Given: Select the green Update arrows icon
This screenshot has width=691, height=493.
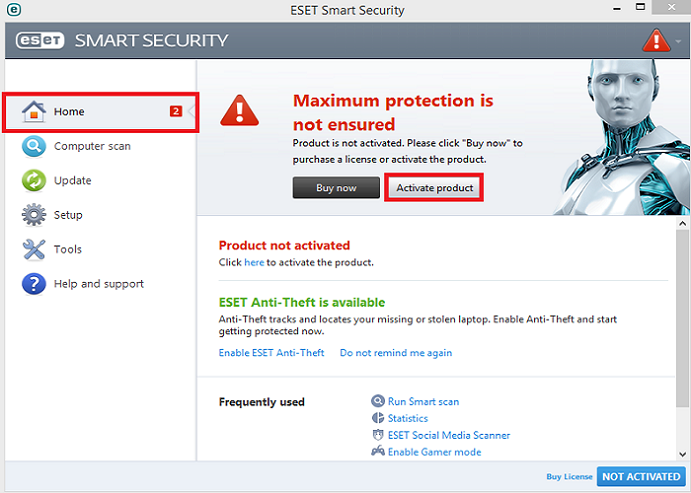Looking at the screenshot, I should [x=34, y=181].
